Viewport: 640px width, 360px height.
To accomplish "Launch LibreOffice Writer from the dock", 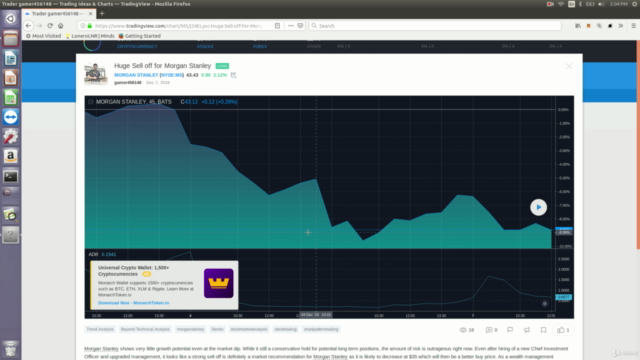I will (11, 58).
